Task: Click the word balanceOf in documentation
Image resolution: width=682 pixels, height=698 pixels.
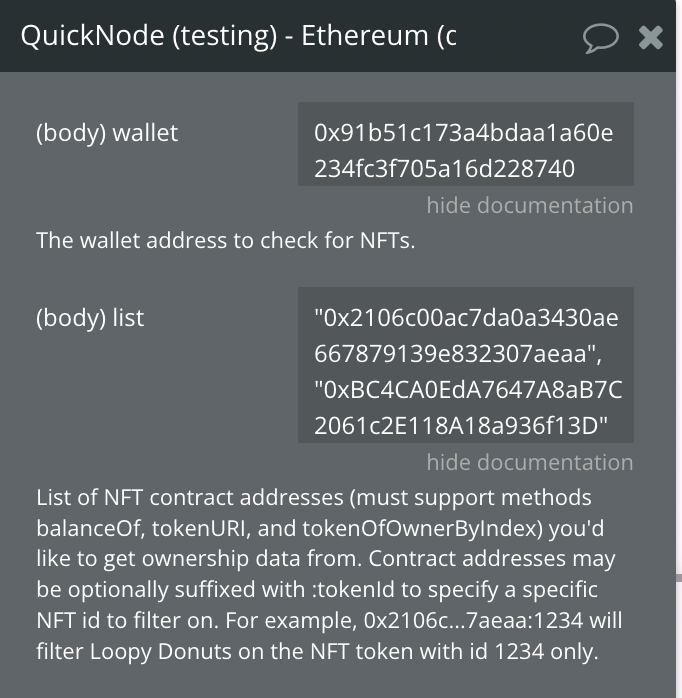Action: click(84, 528)
